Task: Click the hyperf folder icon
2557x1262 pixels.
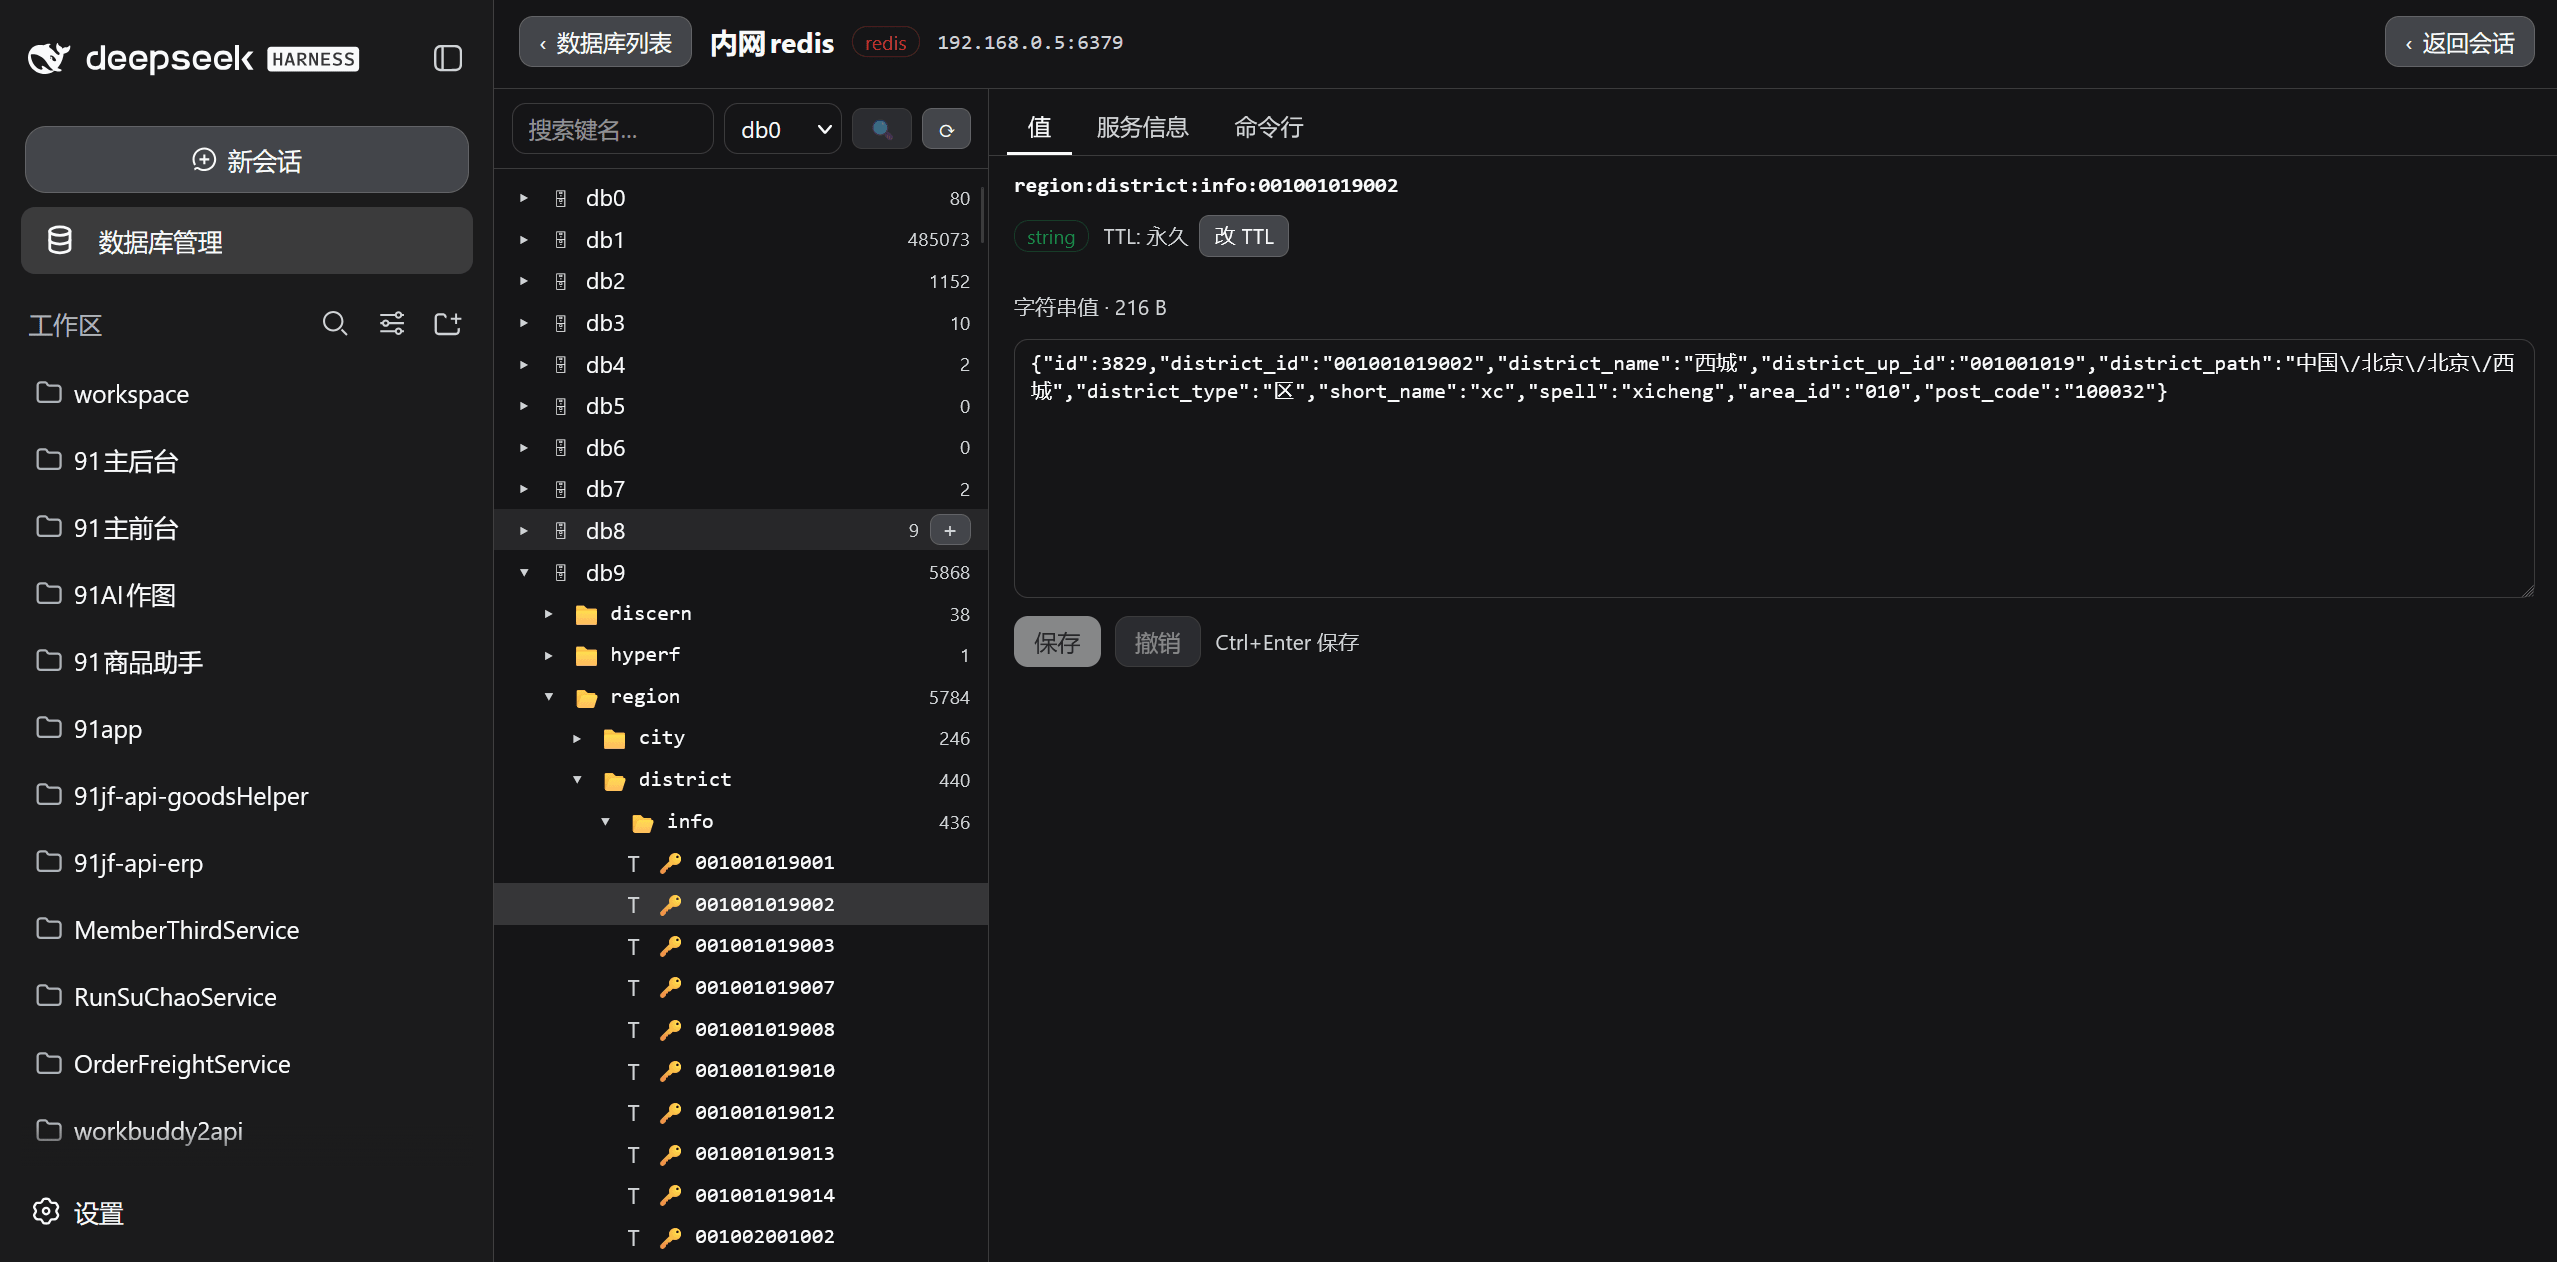Action: click(586, 655)
